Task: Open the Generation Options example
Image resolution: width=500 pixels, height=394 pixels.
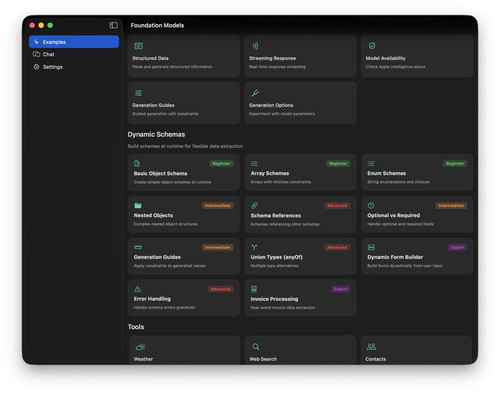Action: pos(300,103)
